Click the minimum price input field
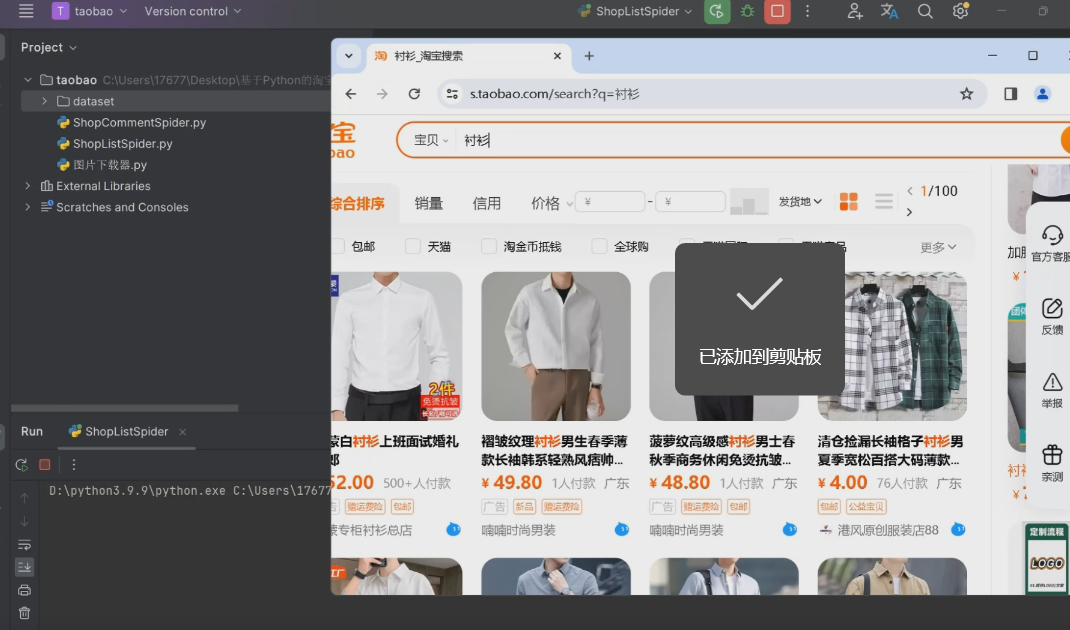Screen dimensions: 1070x630 [610, 201]
